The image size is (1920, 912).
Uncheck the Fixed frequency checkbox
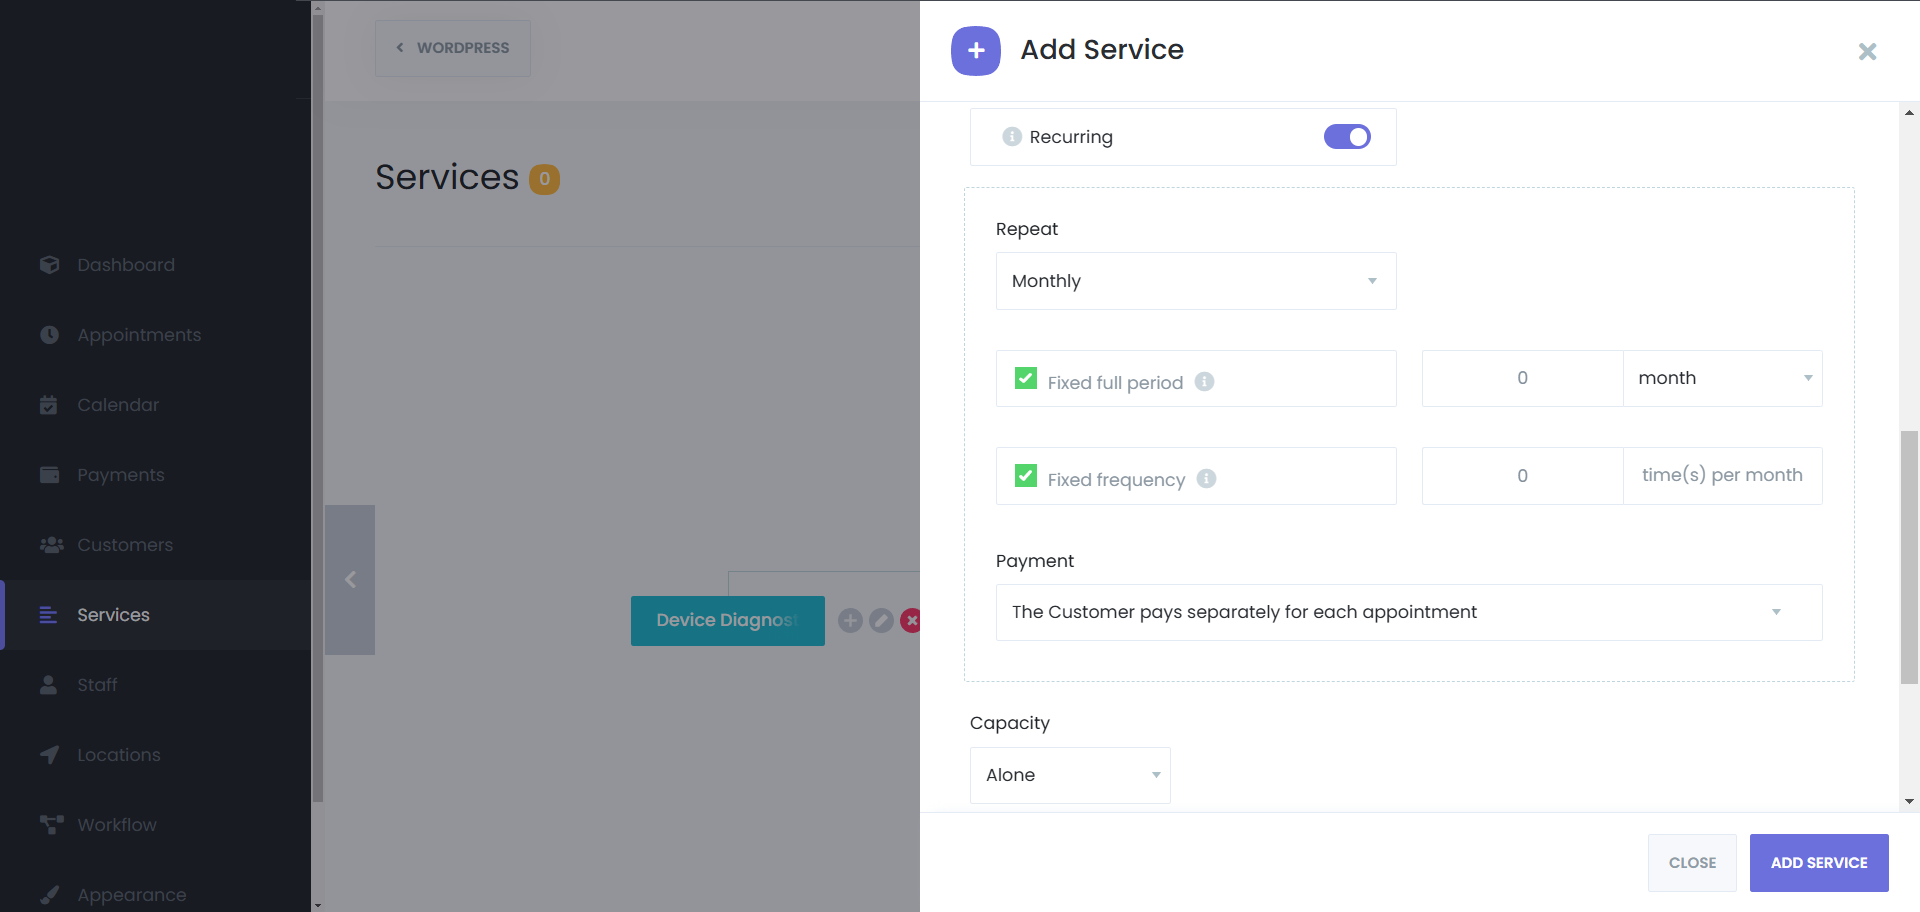pos(1026,476)
